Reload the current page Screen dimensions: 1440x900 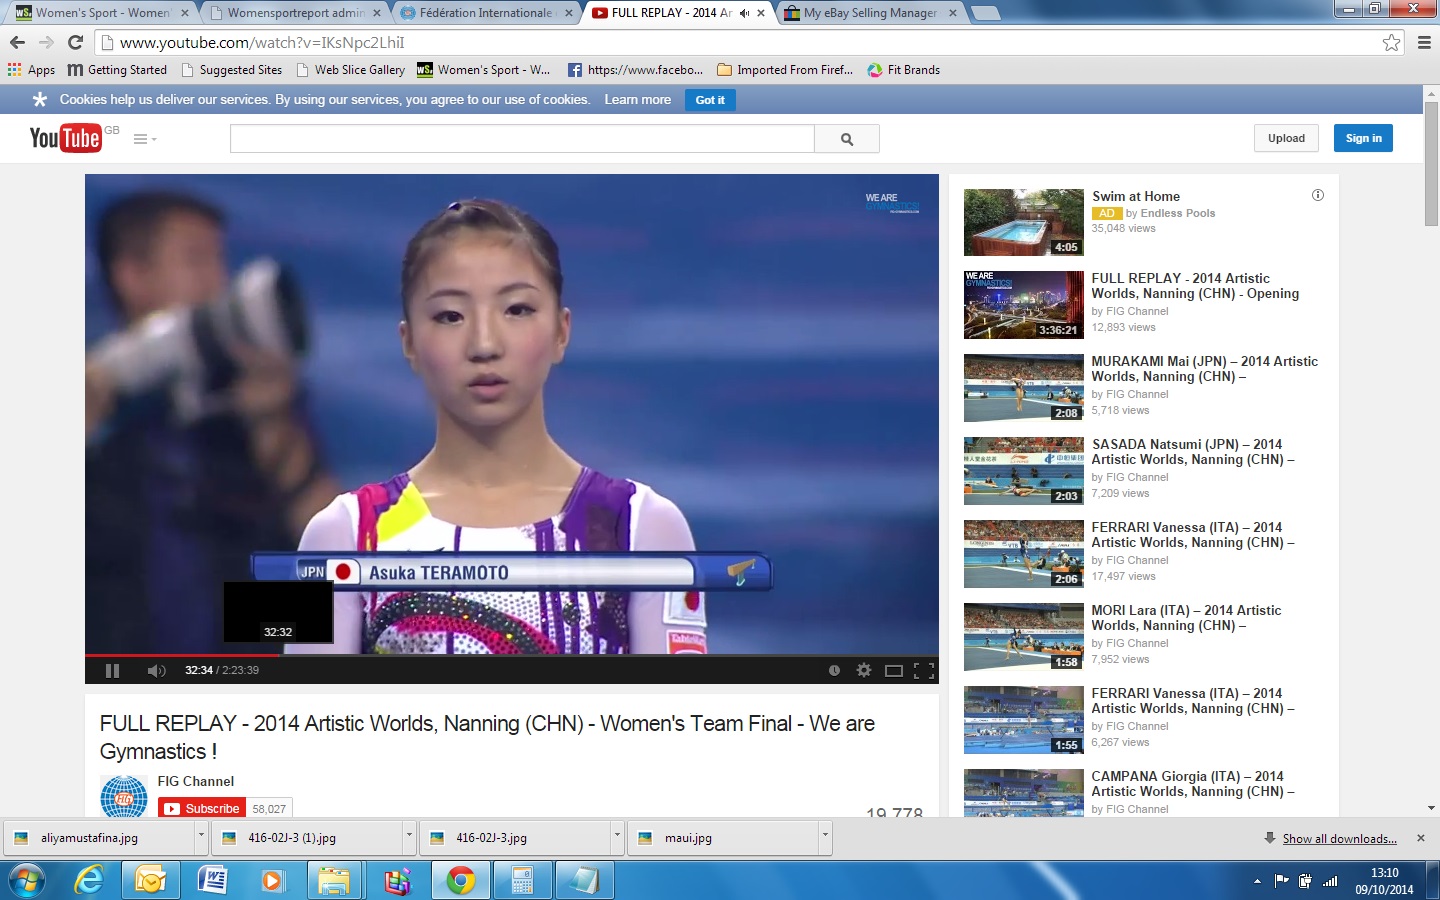75,42
